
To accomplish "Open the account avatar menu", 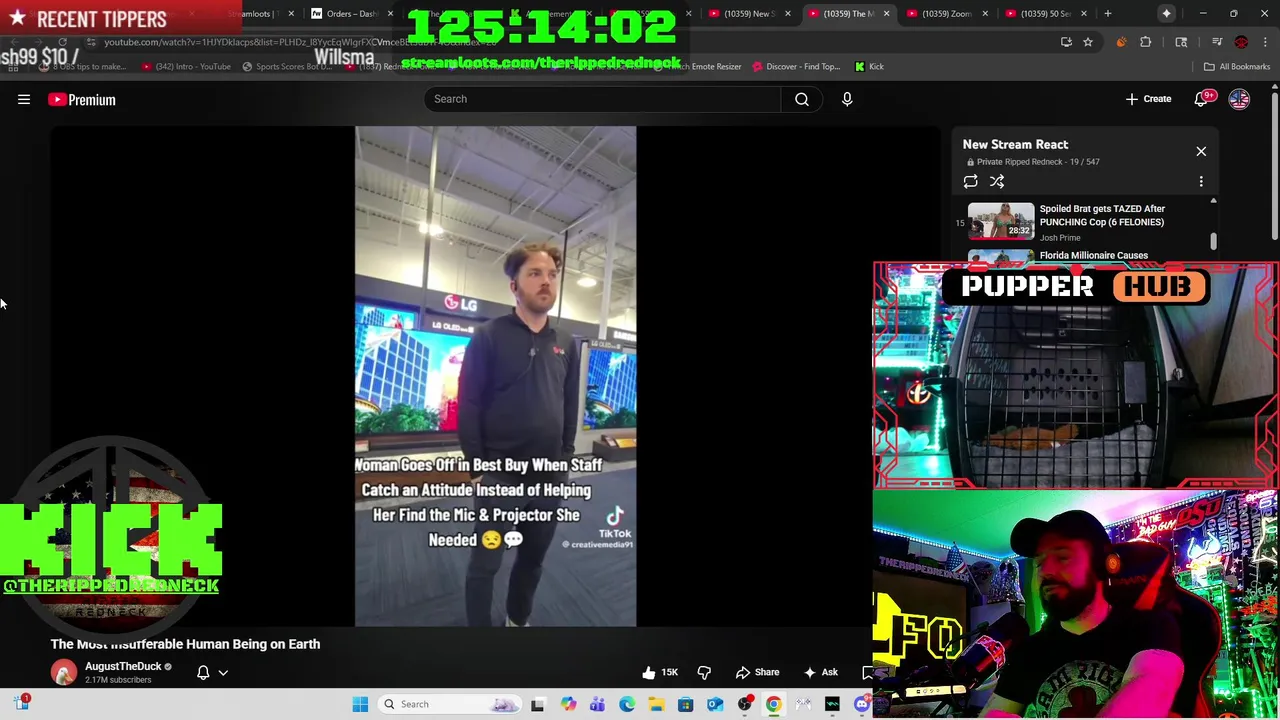I will click(1239, 99).
